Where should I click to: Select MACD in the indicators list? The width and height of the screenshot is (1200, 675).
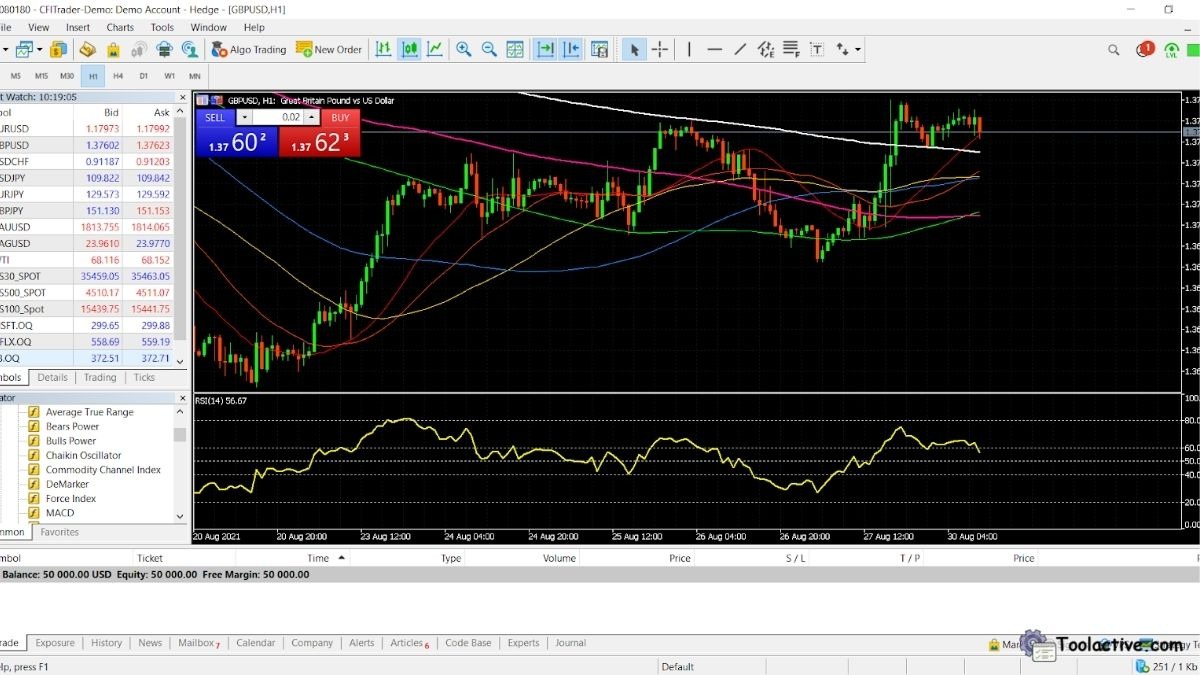point(59,512)
